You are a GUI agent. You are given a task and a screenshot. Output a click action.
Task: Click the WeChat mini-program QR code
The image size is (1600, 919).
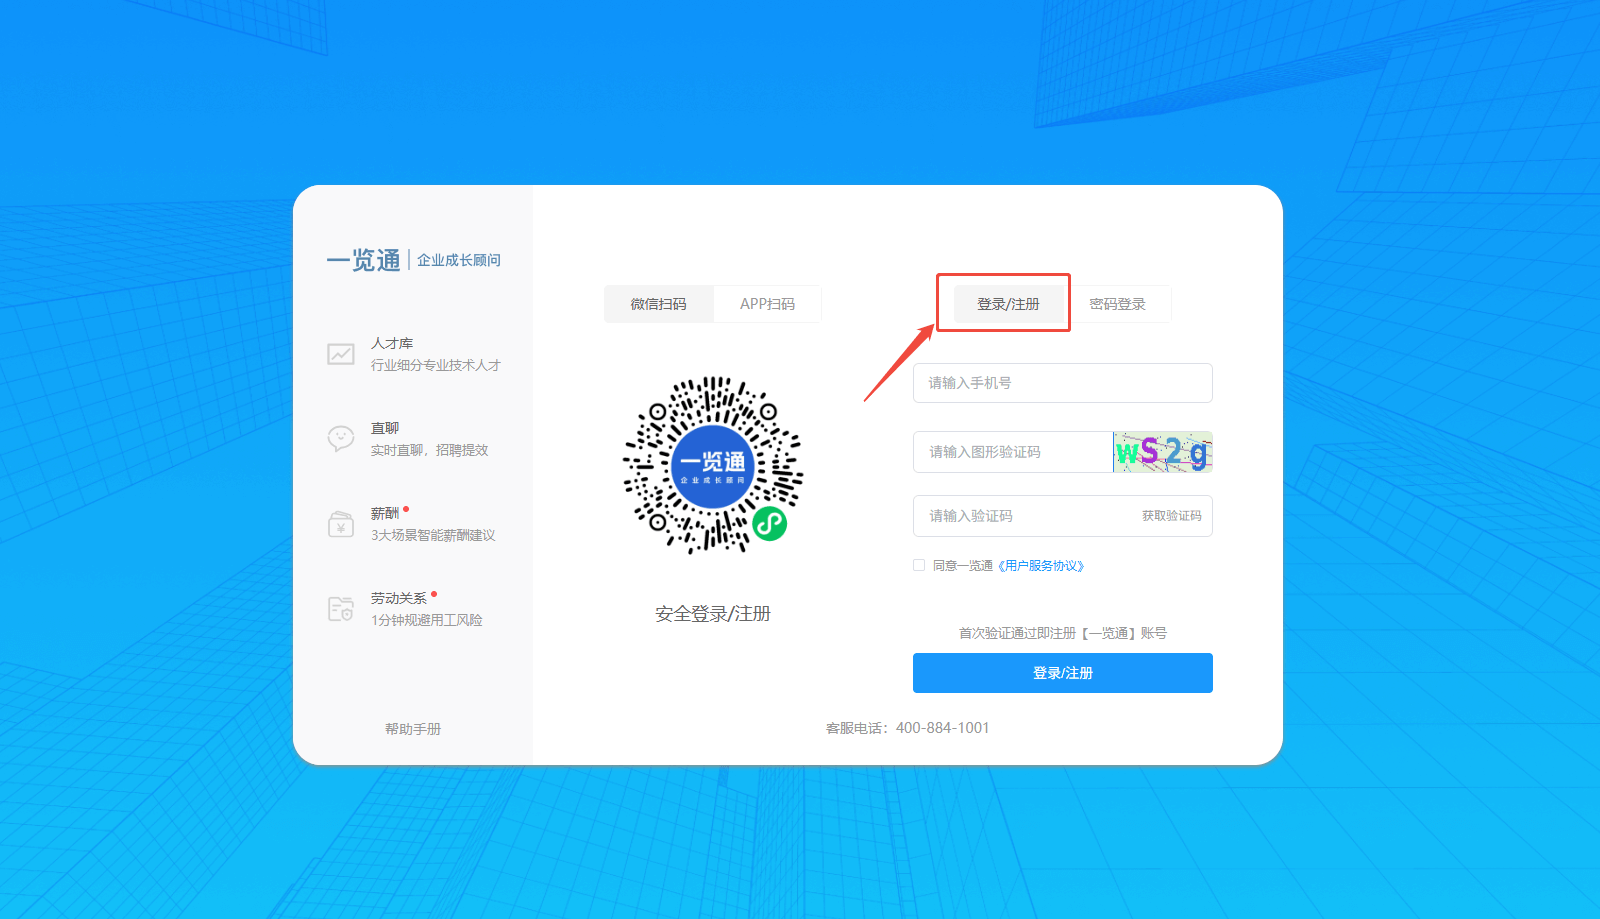coord(713,465)
